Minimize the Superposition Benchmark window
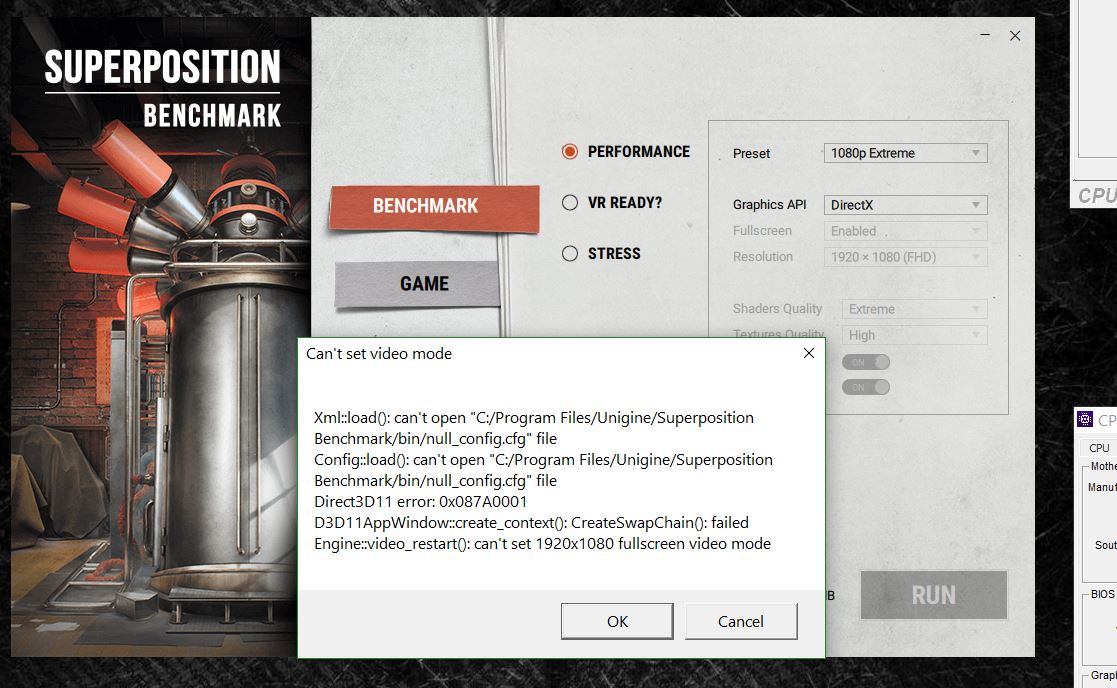 click(985, 35)
